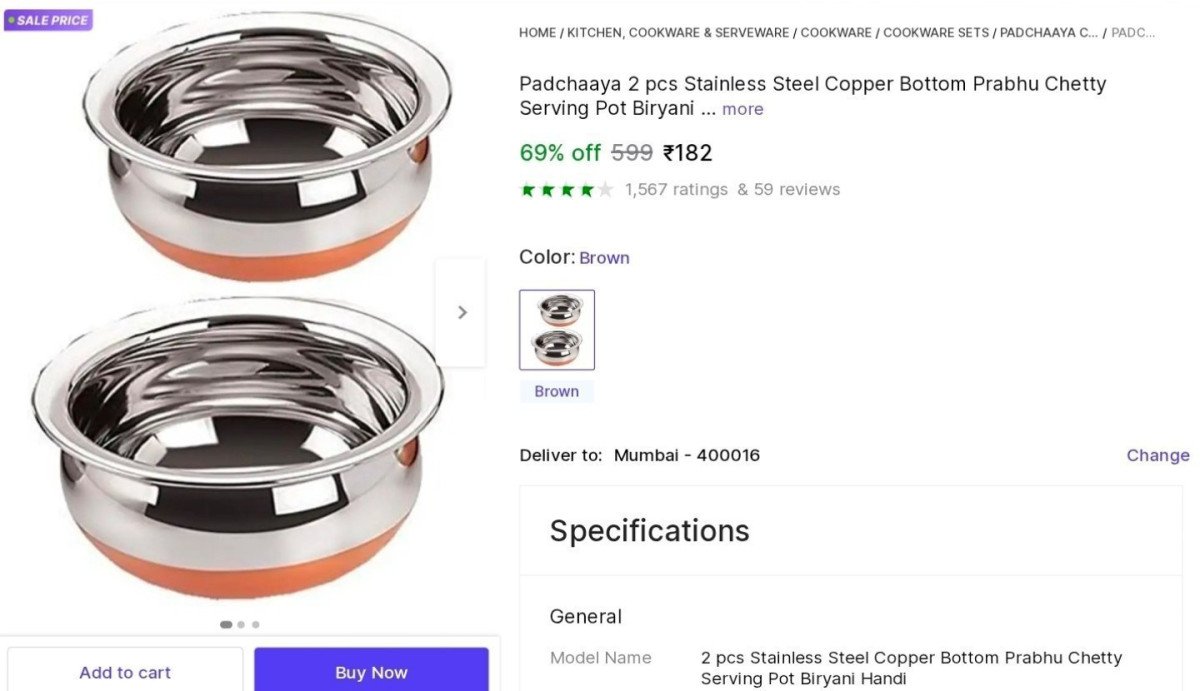Click the main handi product image
This screenshot has width=1200, height=691.
click(x=240, y=310)
